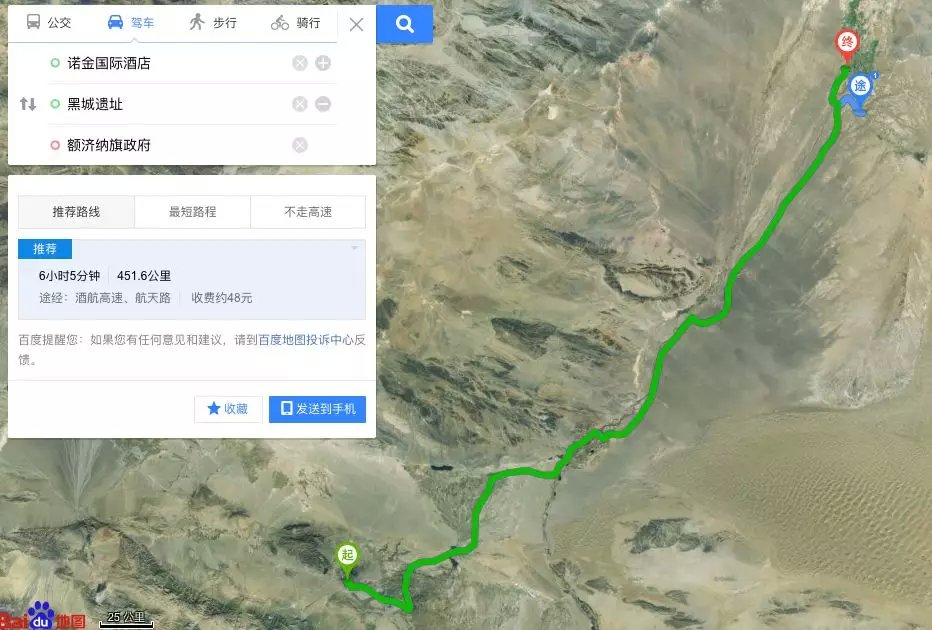Add a waypoint with the plus icon
The image size is (932, 630).
pos(323,63)
